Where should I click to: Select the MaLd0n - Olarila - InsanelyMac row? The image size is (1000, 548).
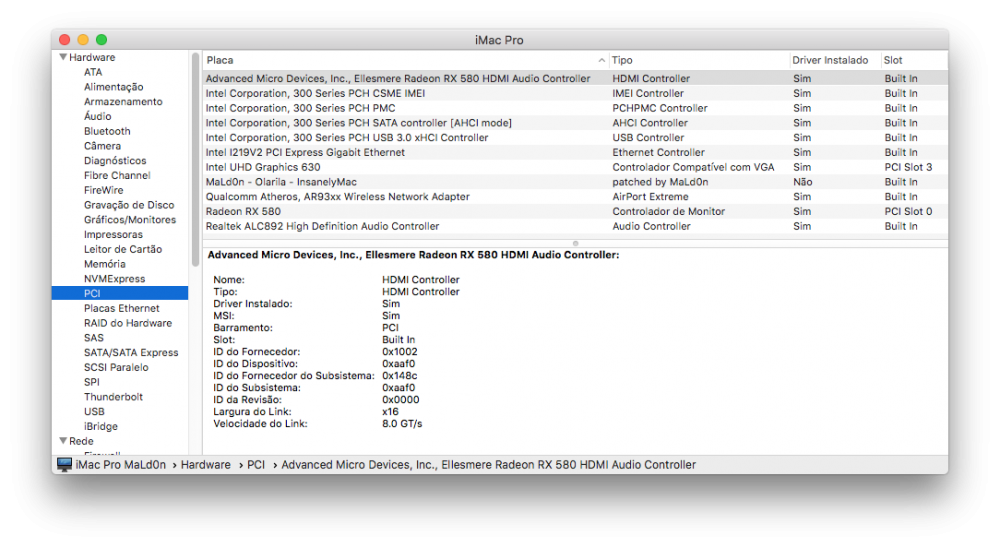575,182
